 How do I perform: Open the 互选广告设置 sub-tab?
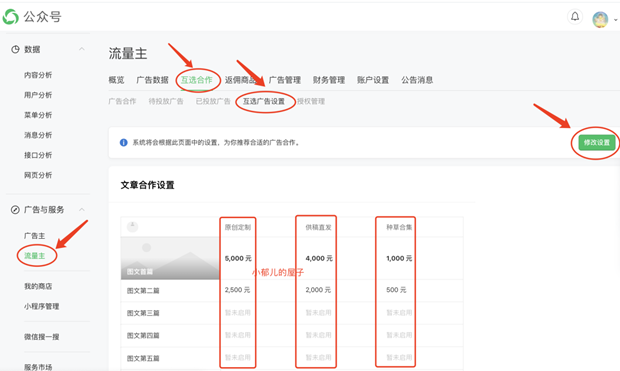[x=264, y=101]
